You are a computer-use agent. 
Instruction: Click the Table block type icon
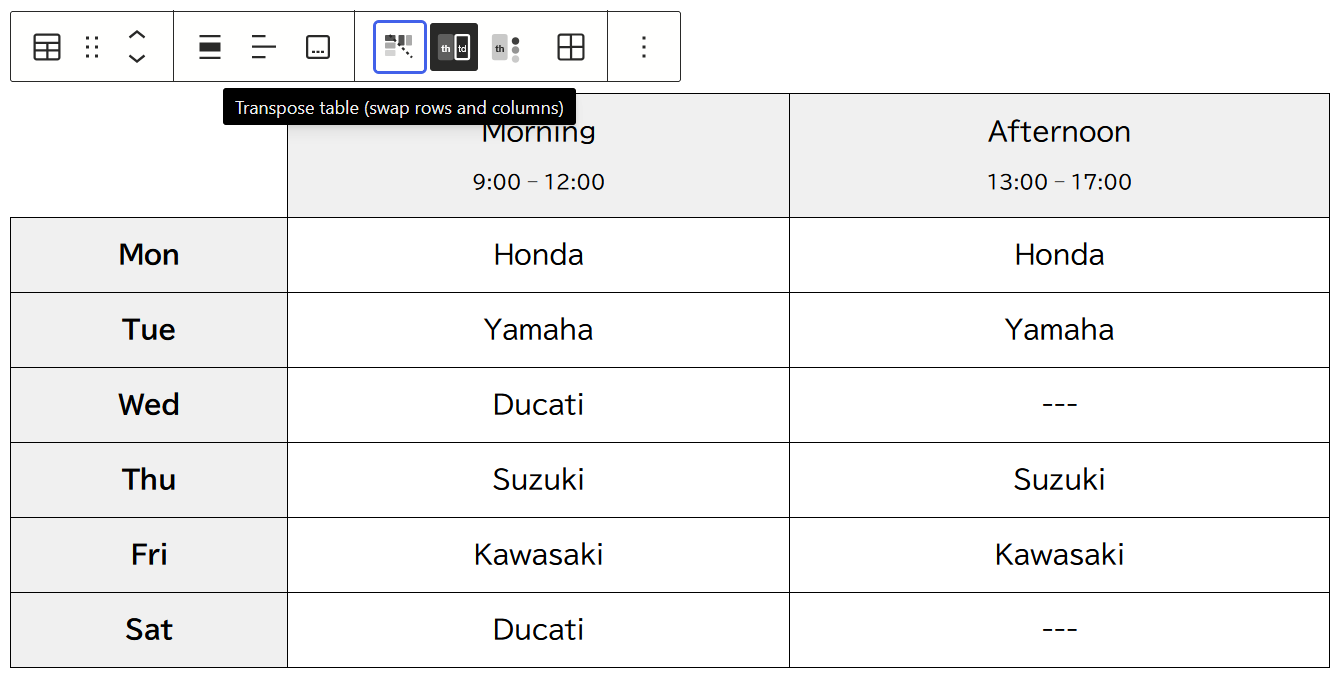pyautogui.click(x=47, y=47)
